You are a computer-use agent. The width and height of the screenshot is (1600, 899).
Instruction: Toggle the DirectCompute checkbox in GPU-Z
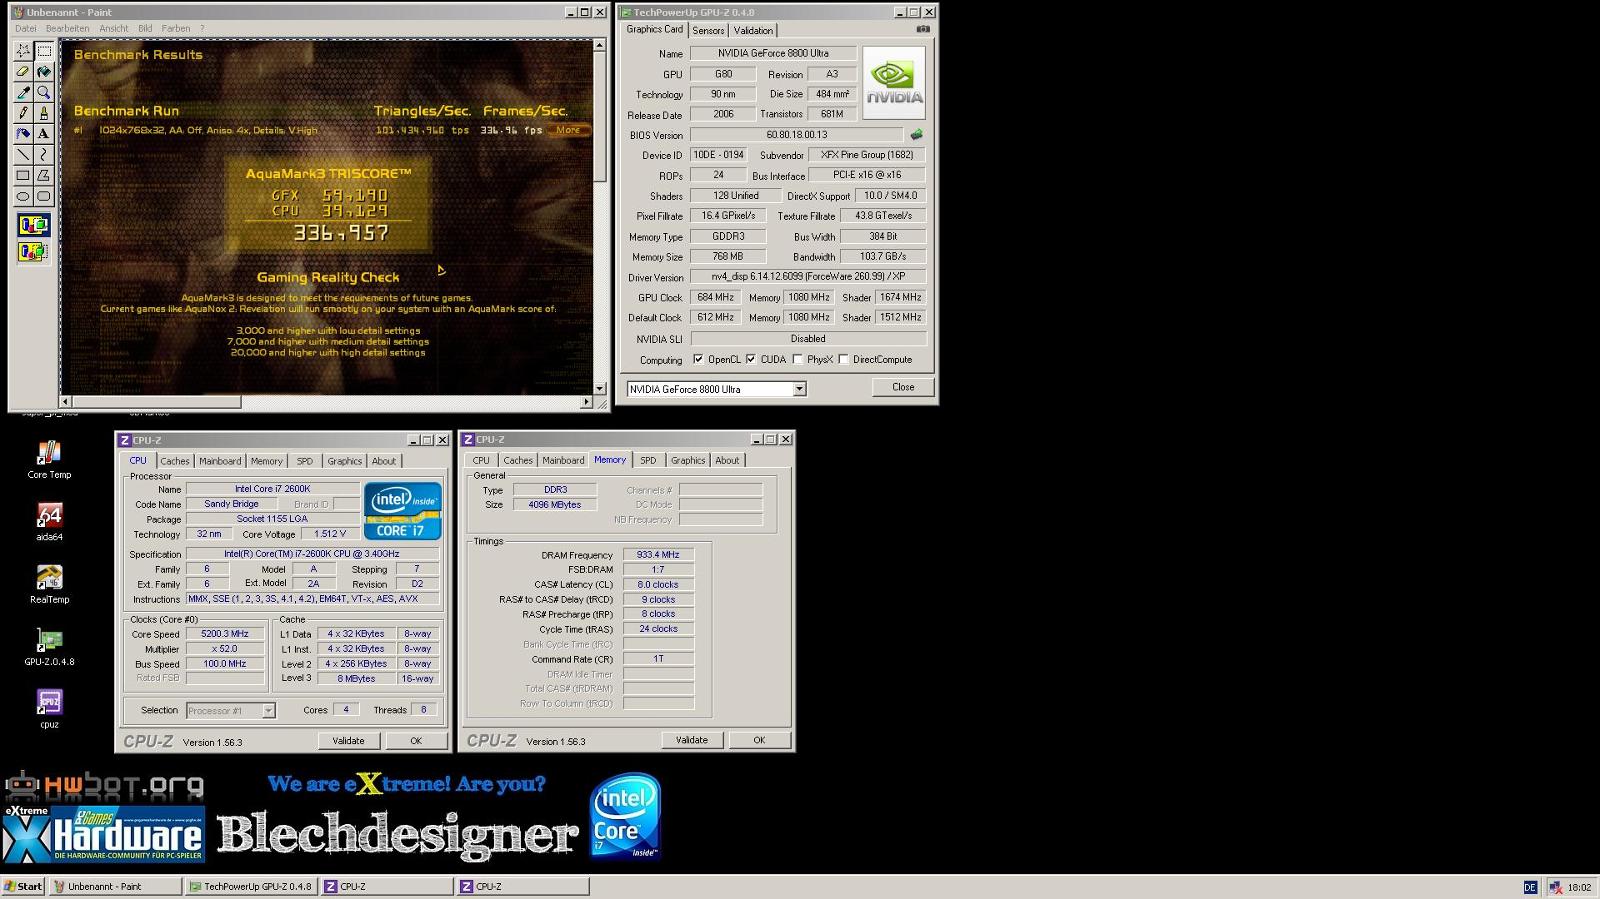click(x=844, y=359)
